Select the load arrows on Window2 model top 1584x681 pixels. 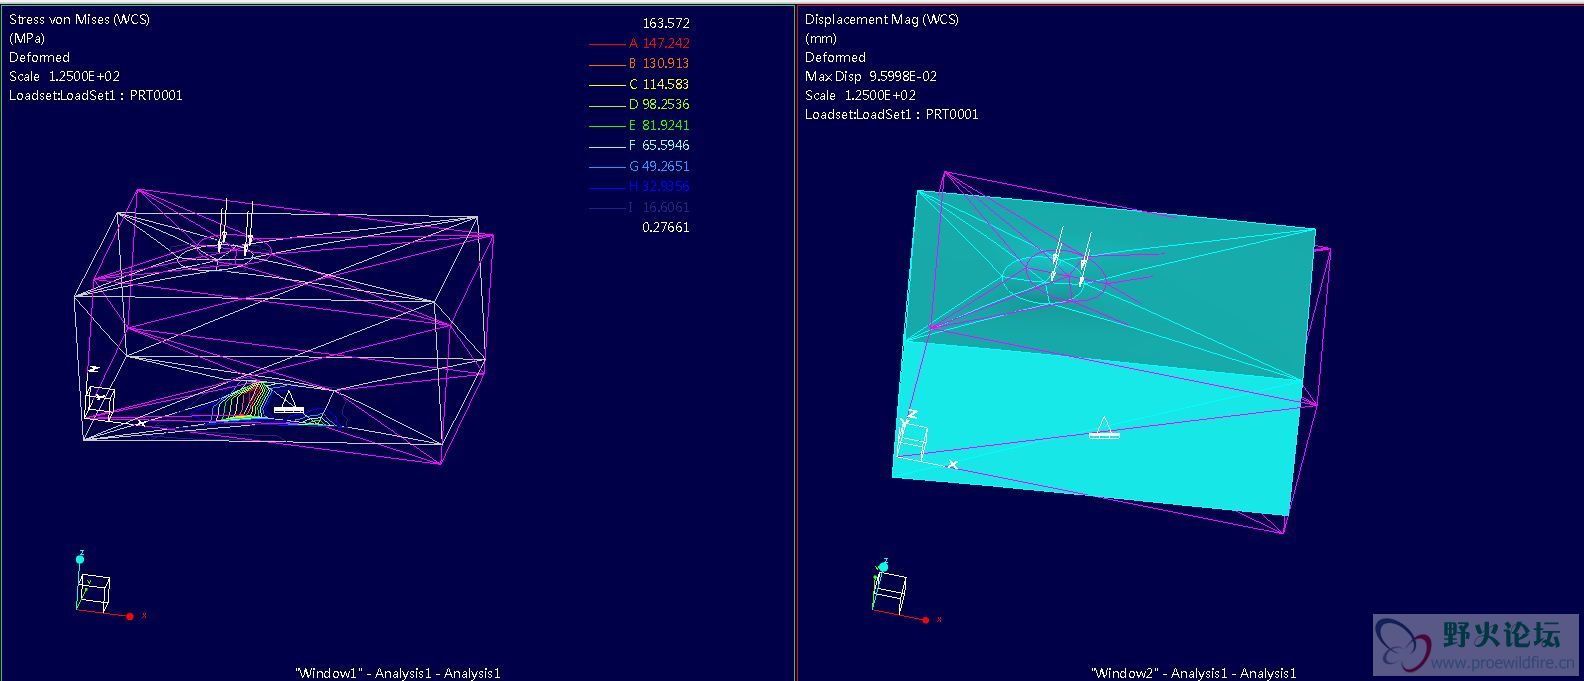click(x=1069, y=255)
